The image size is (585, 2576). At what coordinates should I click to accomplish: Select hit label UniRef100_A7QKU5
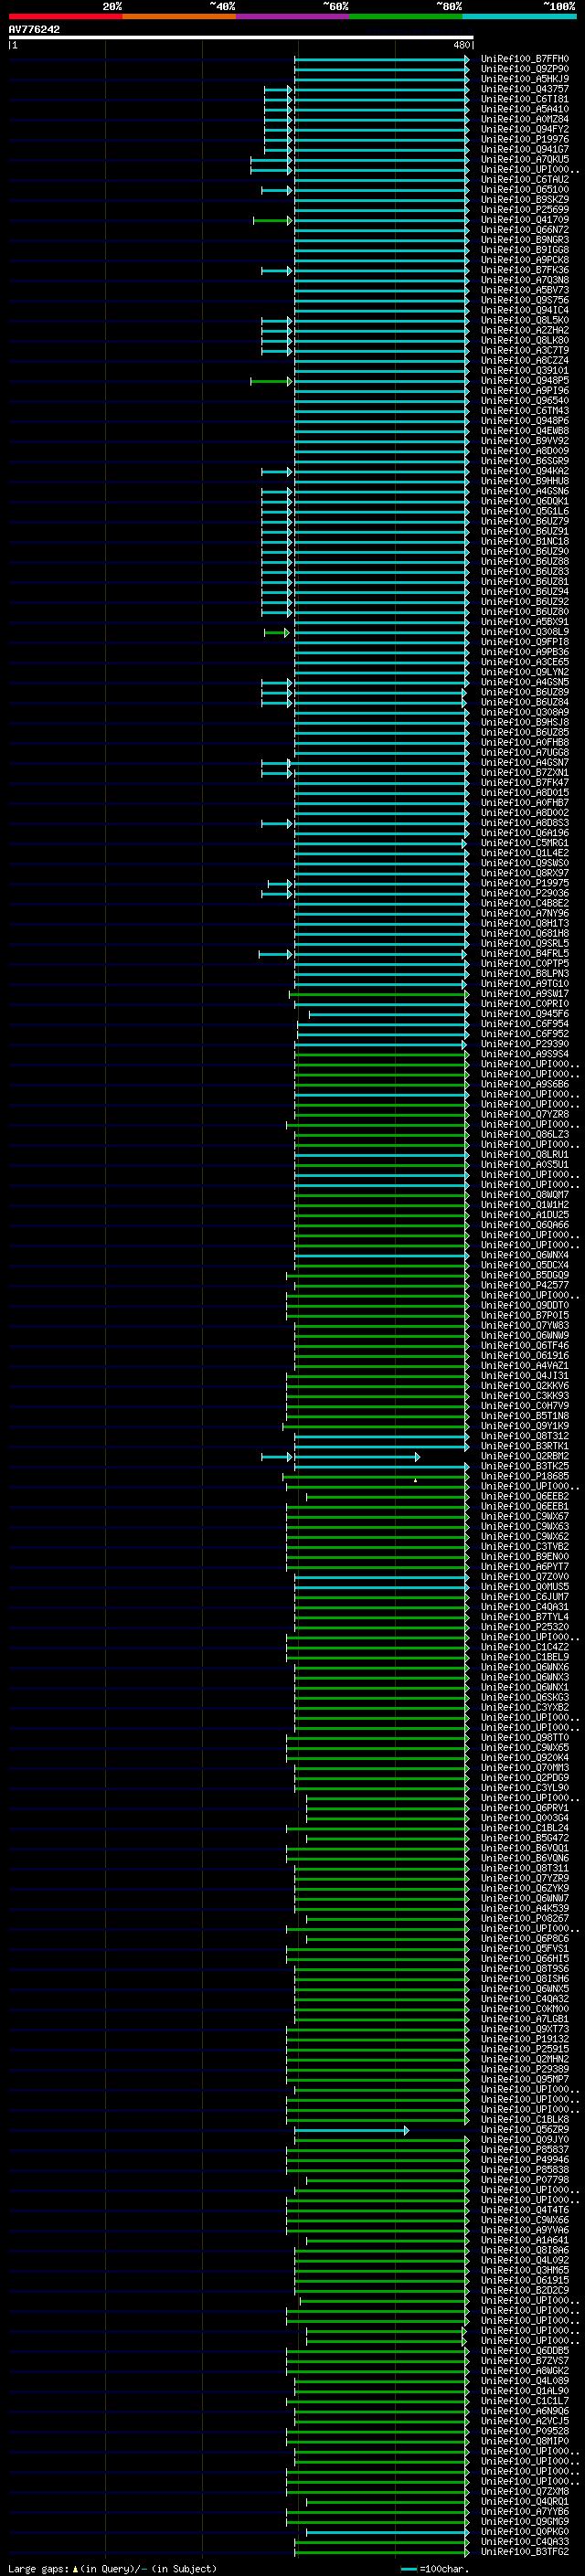click(525, 159)
